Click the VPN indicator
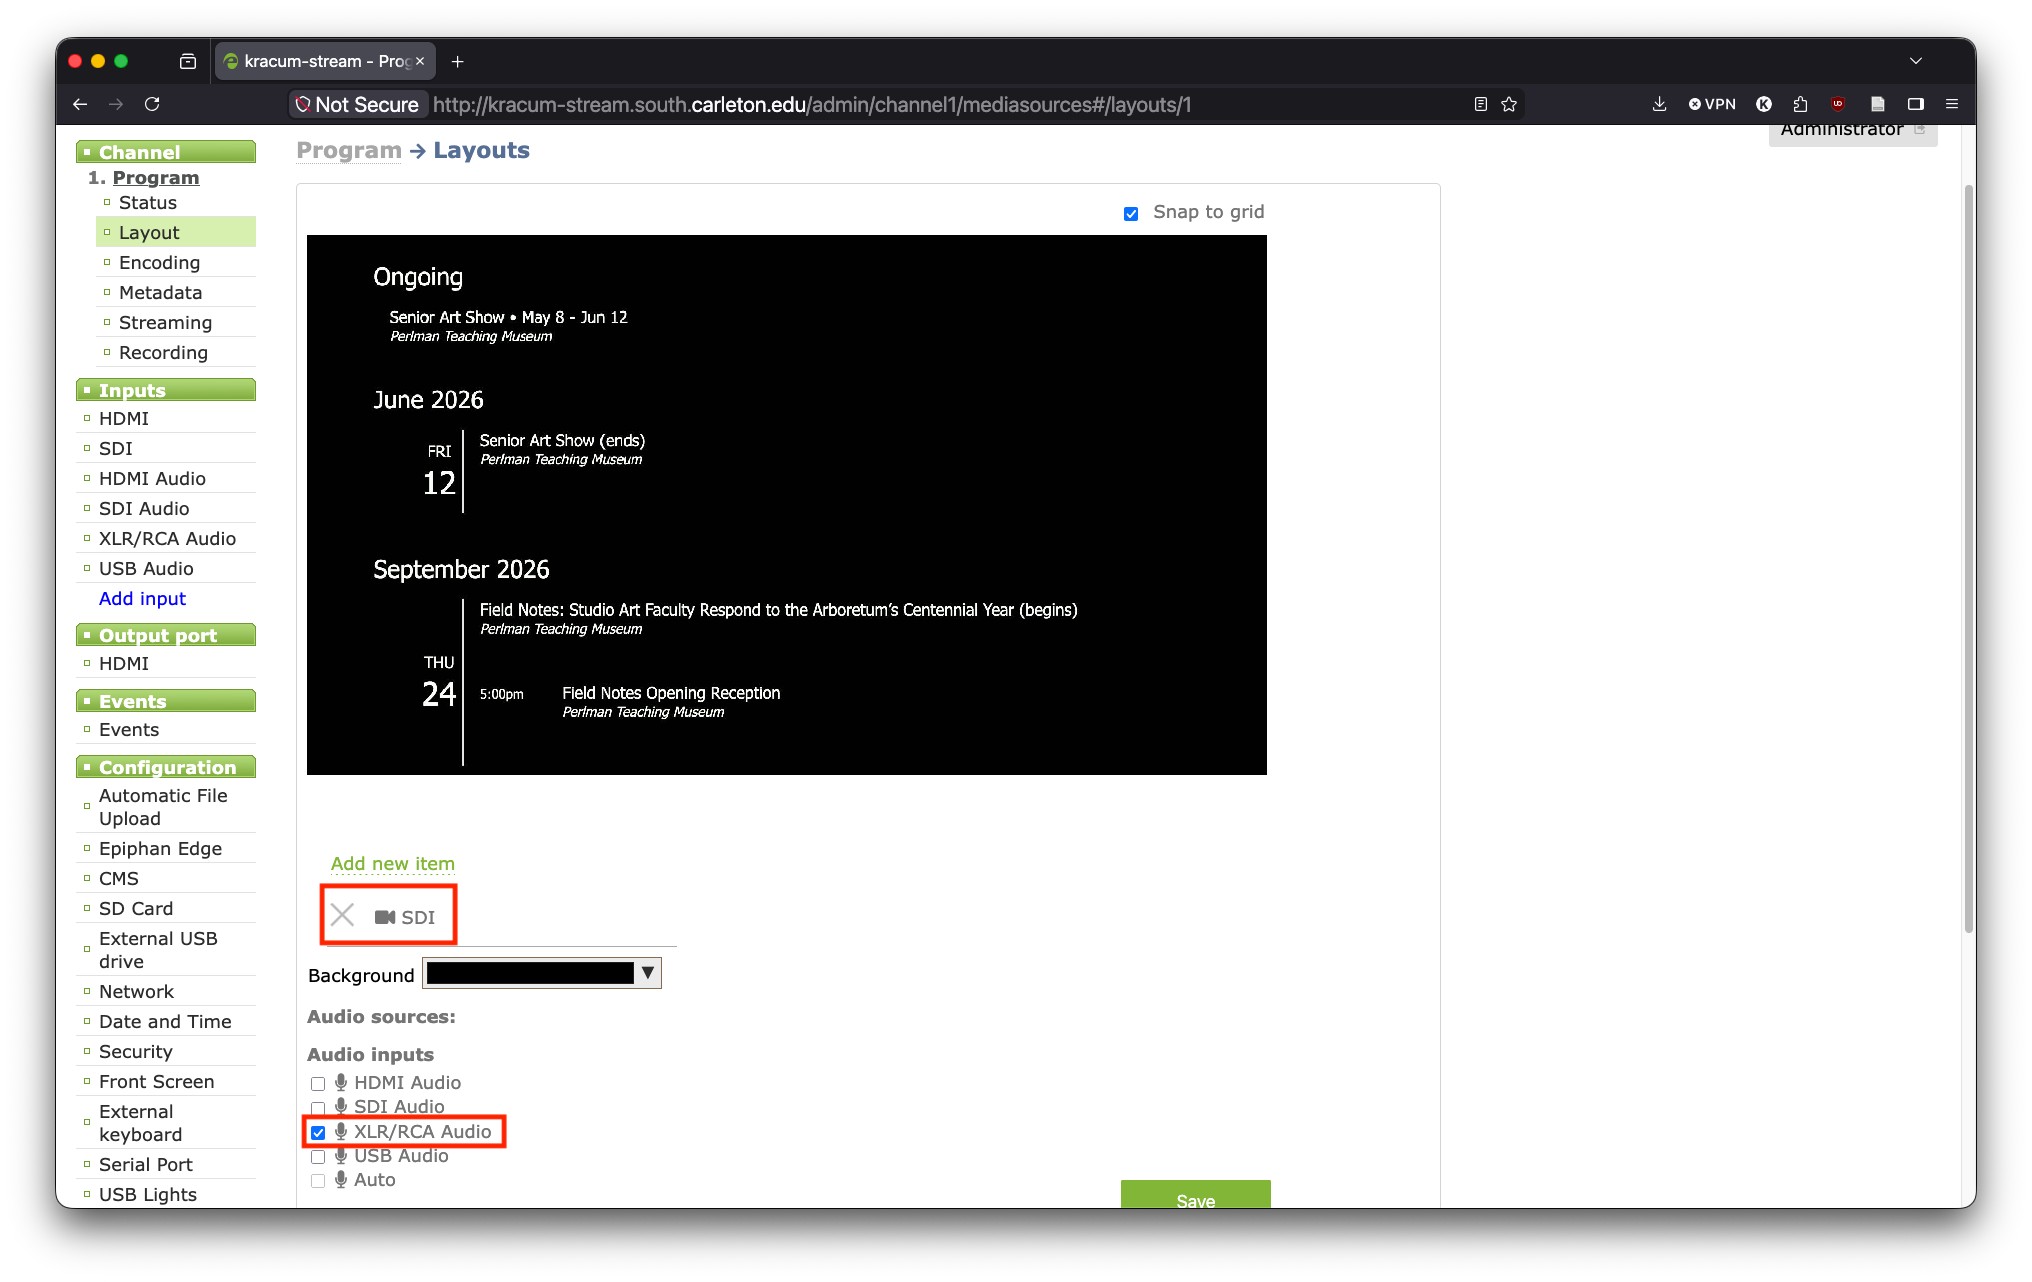 (1712, 104)
